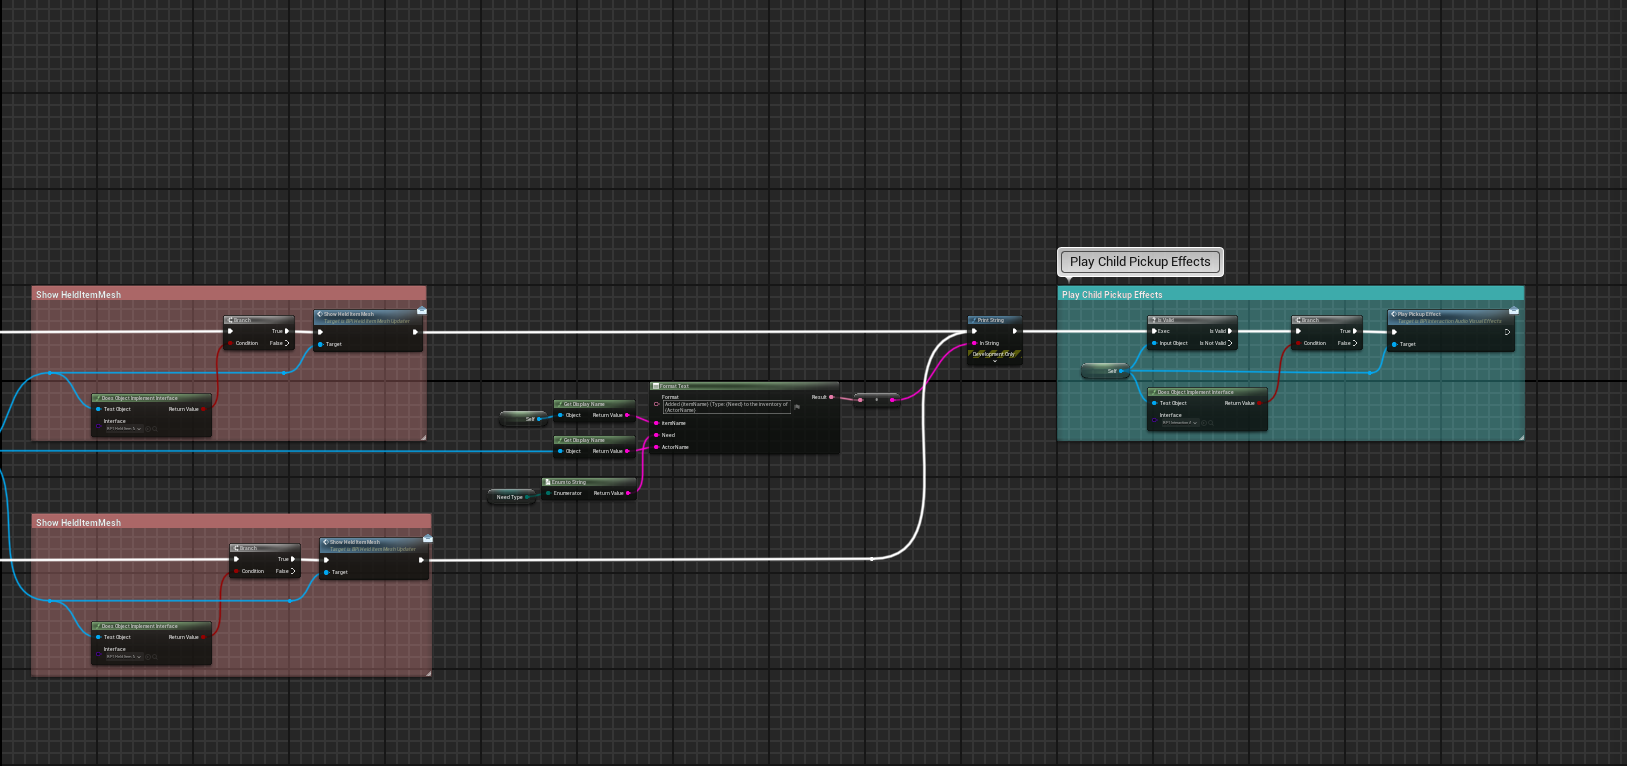Screen dimensions: 1627x766
Task: Expand the Print String node's advanced pins arrow
Action: coord(995,361)
